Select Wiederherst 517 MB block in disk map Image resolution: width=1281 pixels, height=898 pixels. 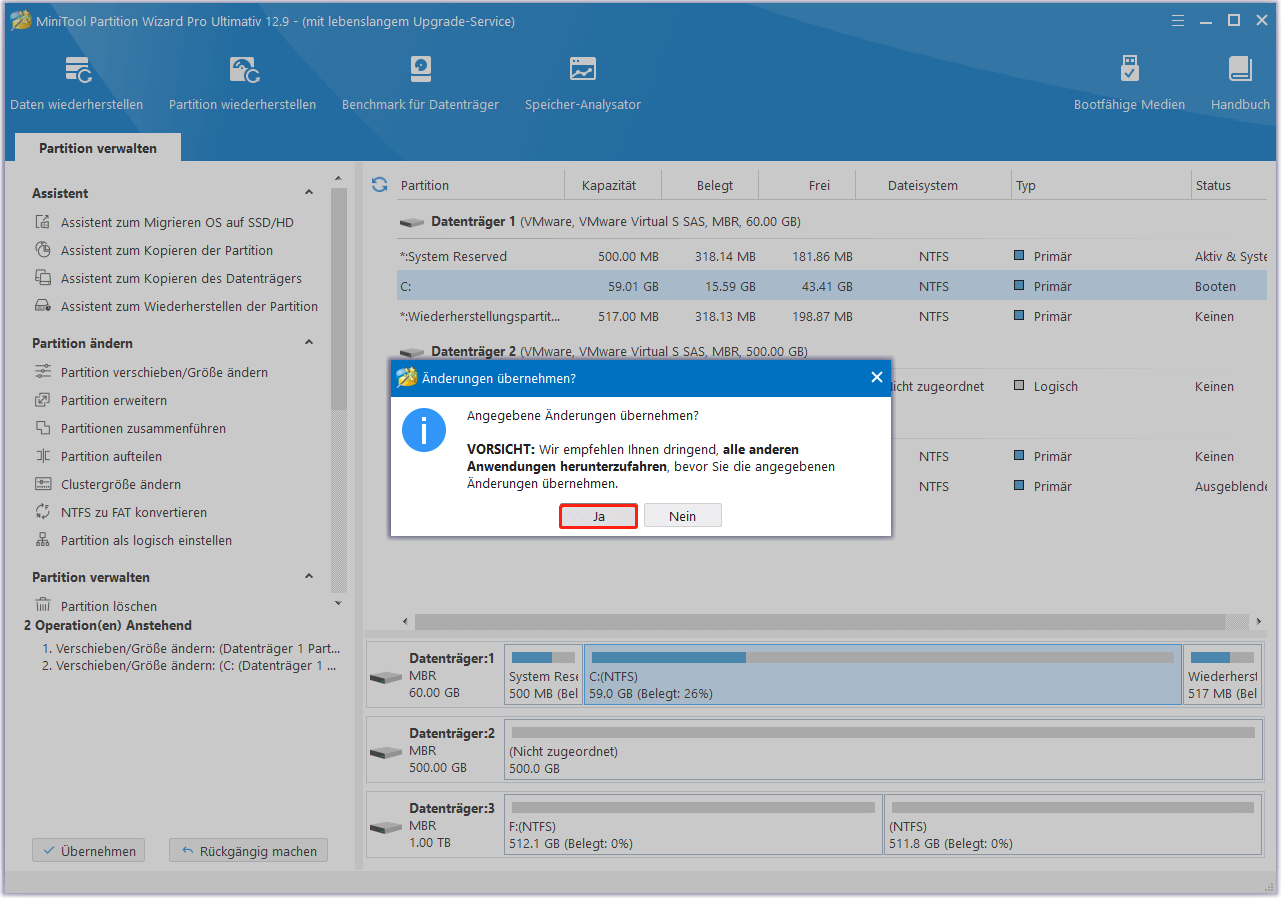tap(1223, 675)
